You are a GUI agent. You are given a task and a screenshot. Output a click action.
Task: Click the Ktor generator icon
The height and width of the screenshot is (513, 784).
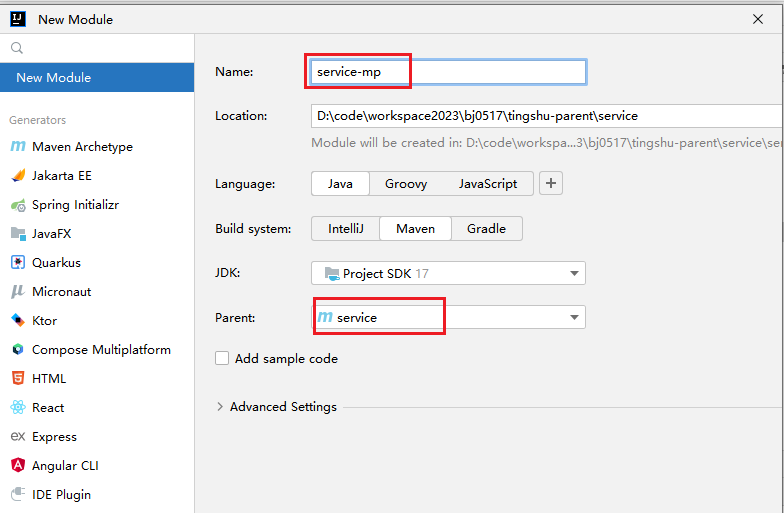pyautogui.click(x=18, y=320)
